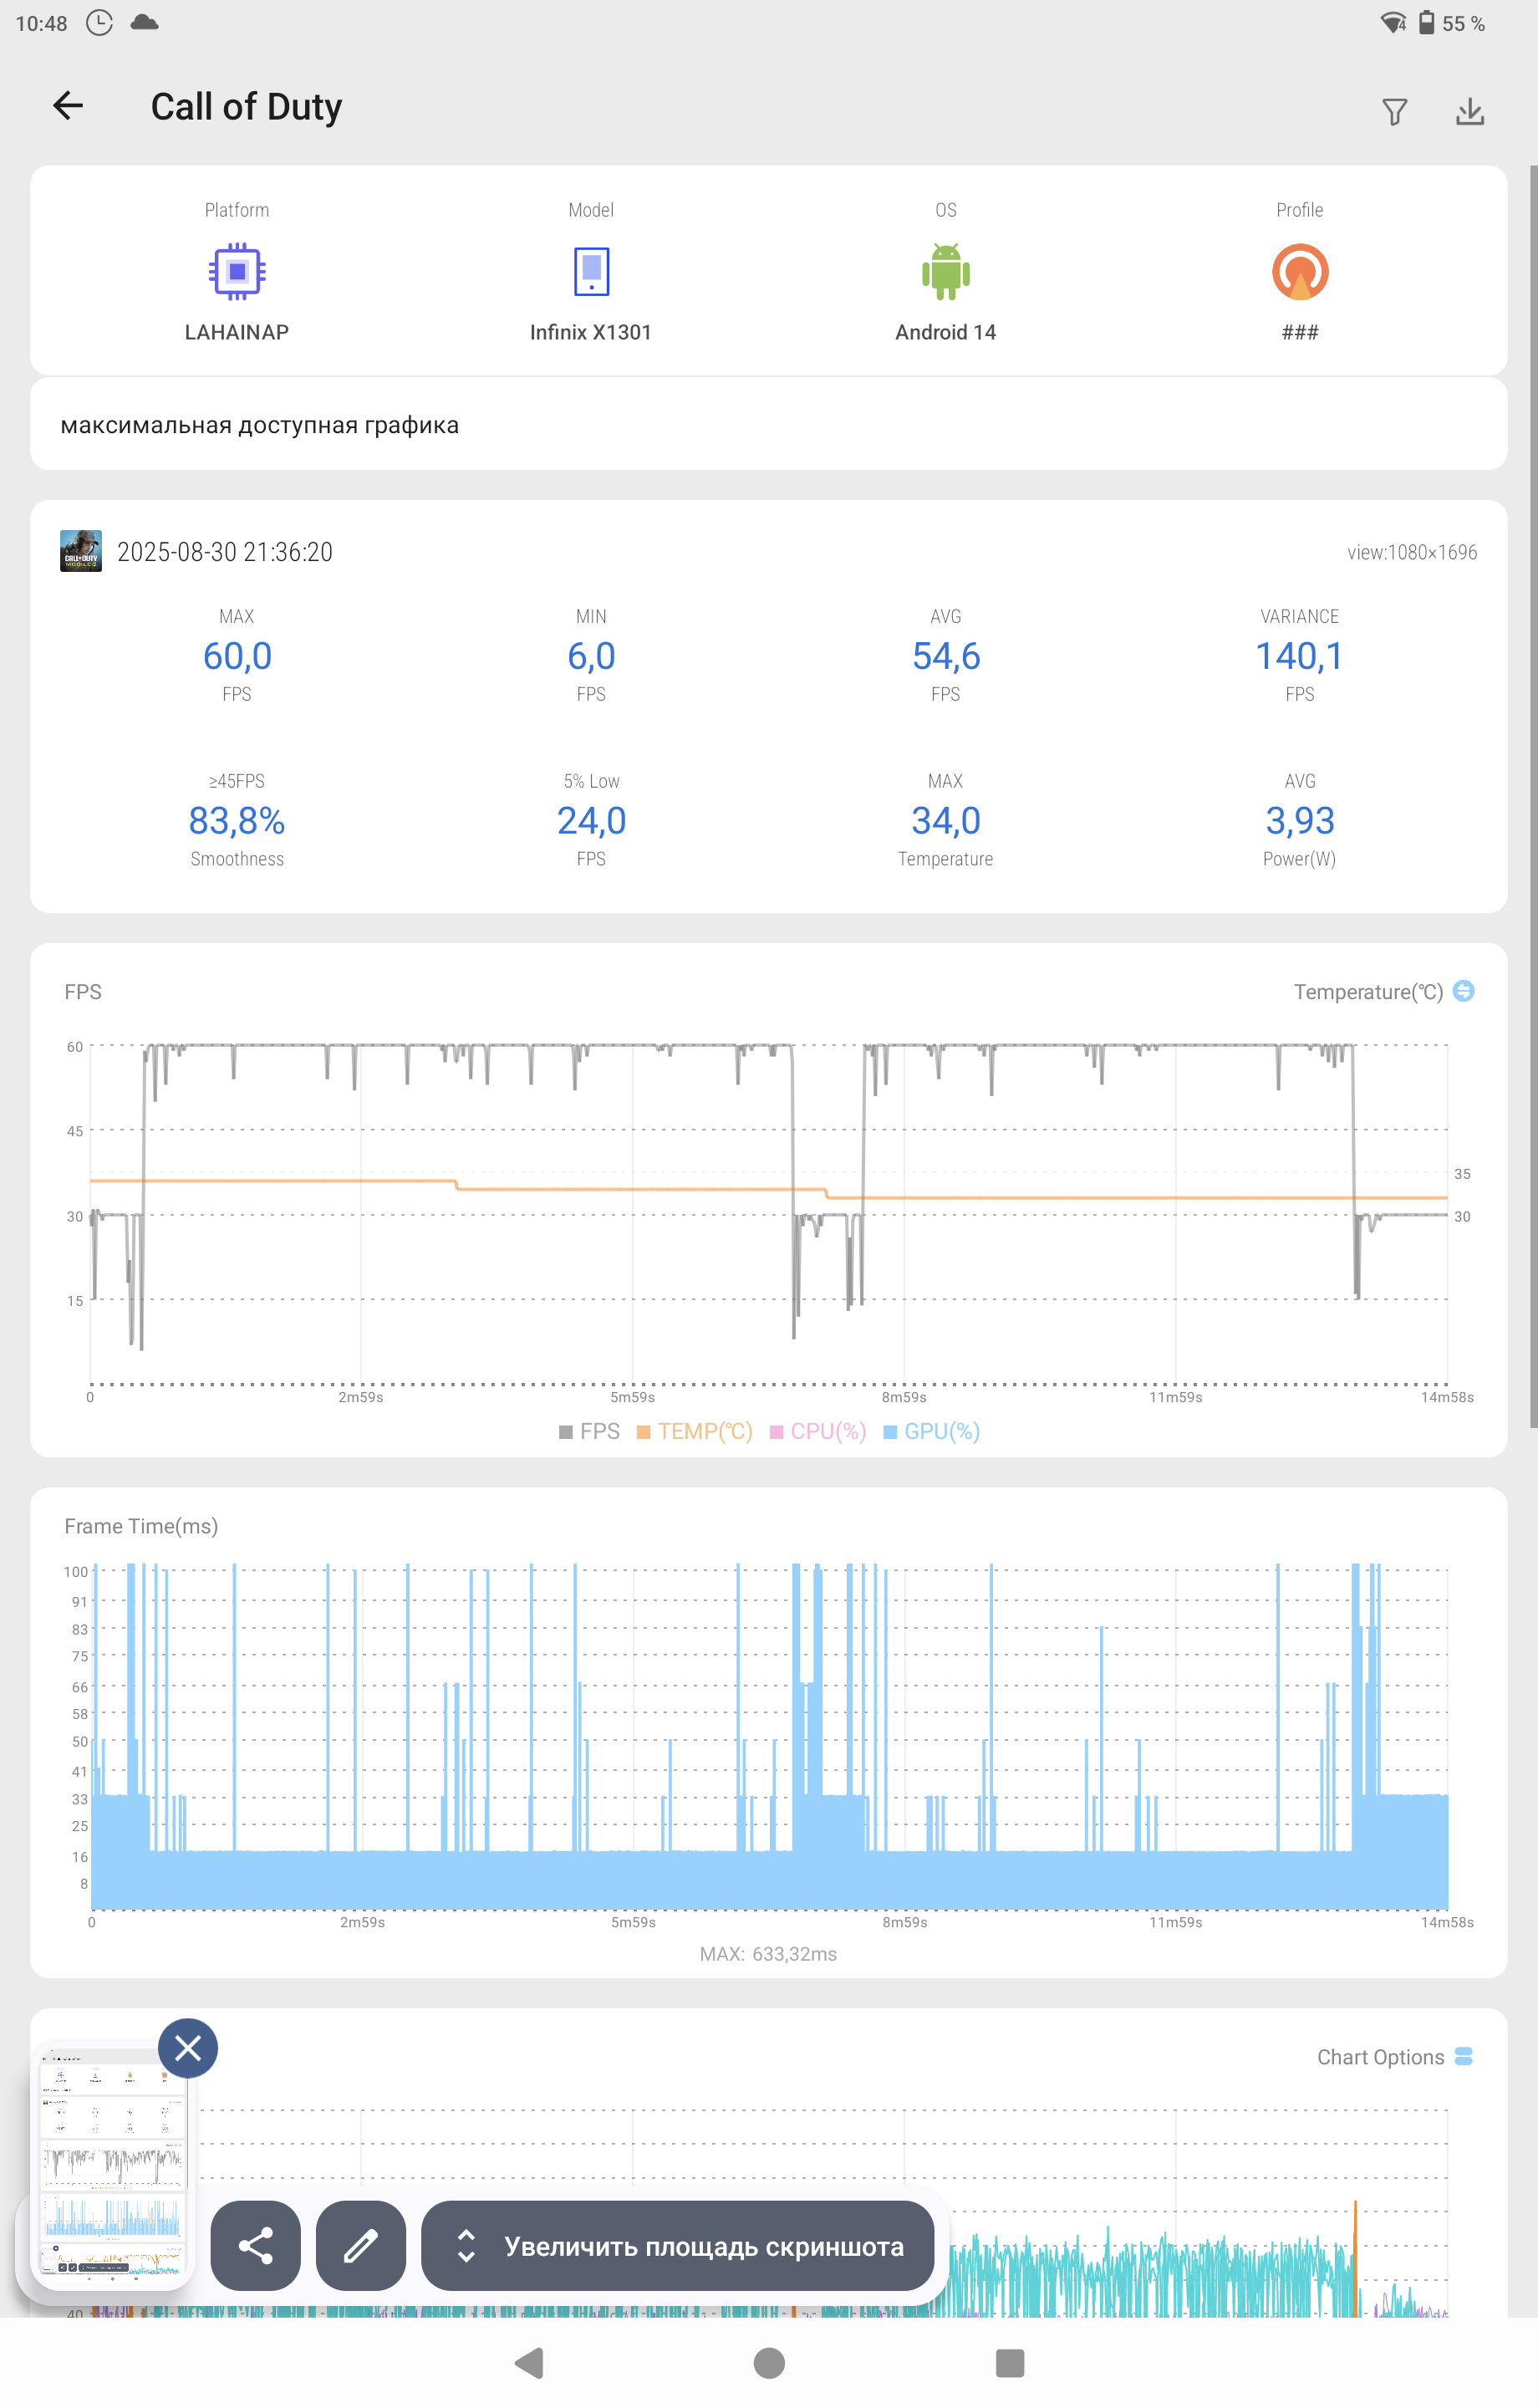The width and height of the screenshot is (1538, 2408).
Task: Tap the MAX: 633,32ms frame time label
Action: click(x=768, y=1954)
